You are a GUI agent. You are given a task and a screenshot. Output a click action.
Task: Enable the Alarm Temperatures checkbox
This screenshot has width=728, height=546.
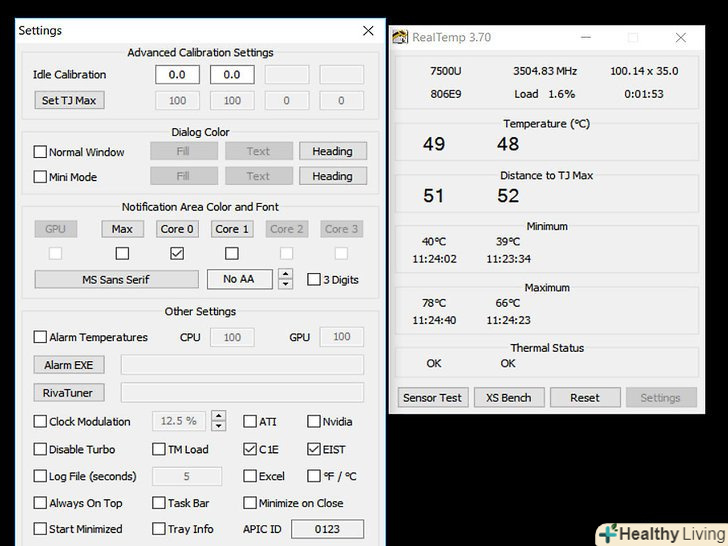pyautogui.click(x=40, y=337)
